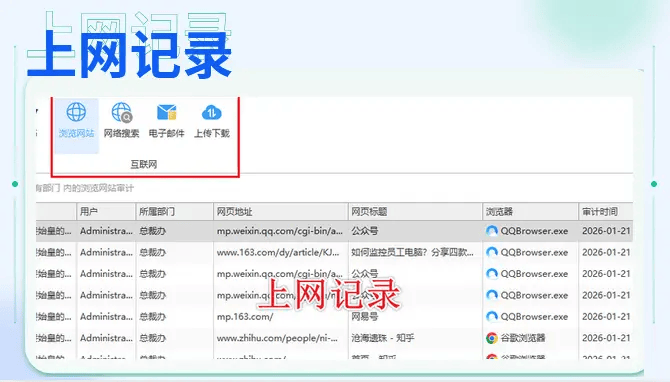Select the 谷歌浏览器 cell in zhihu people row

click(523, 338)
